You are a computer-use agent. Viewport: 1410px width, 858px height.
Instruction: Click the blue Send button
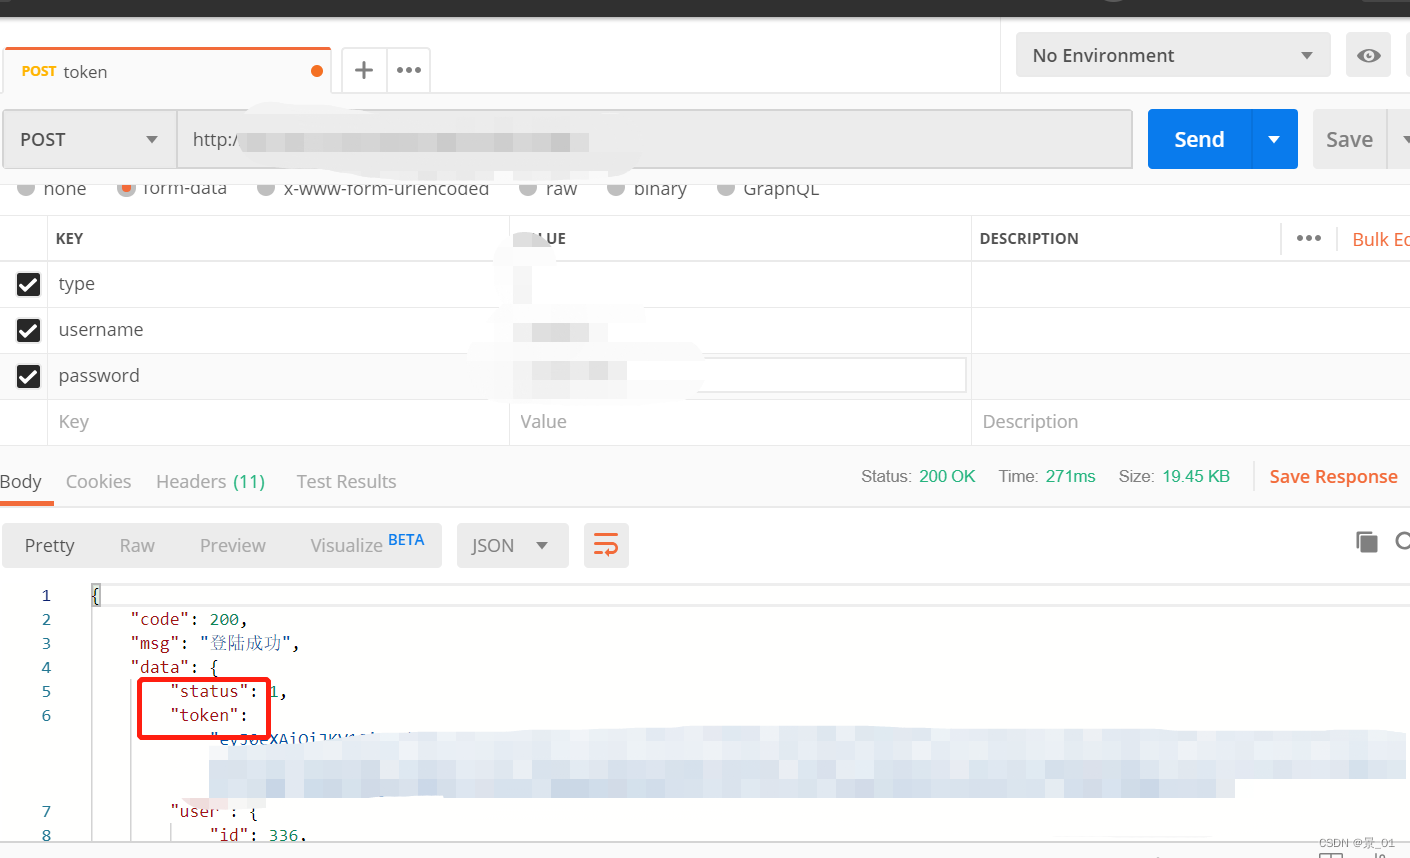(x=1199, y=139)
